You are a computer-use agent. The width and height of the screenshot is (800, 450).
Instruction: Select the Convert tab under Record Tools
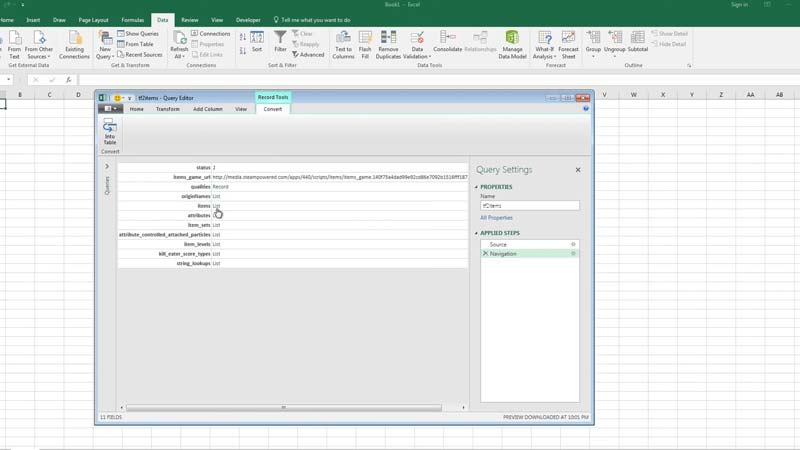[272, 109]
